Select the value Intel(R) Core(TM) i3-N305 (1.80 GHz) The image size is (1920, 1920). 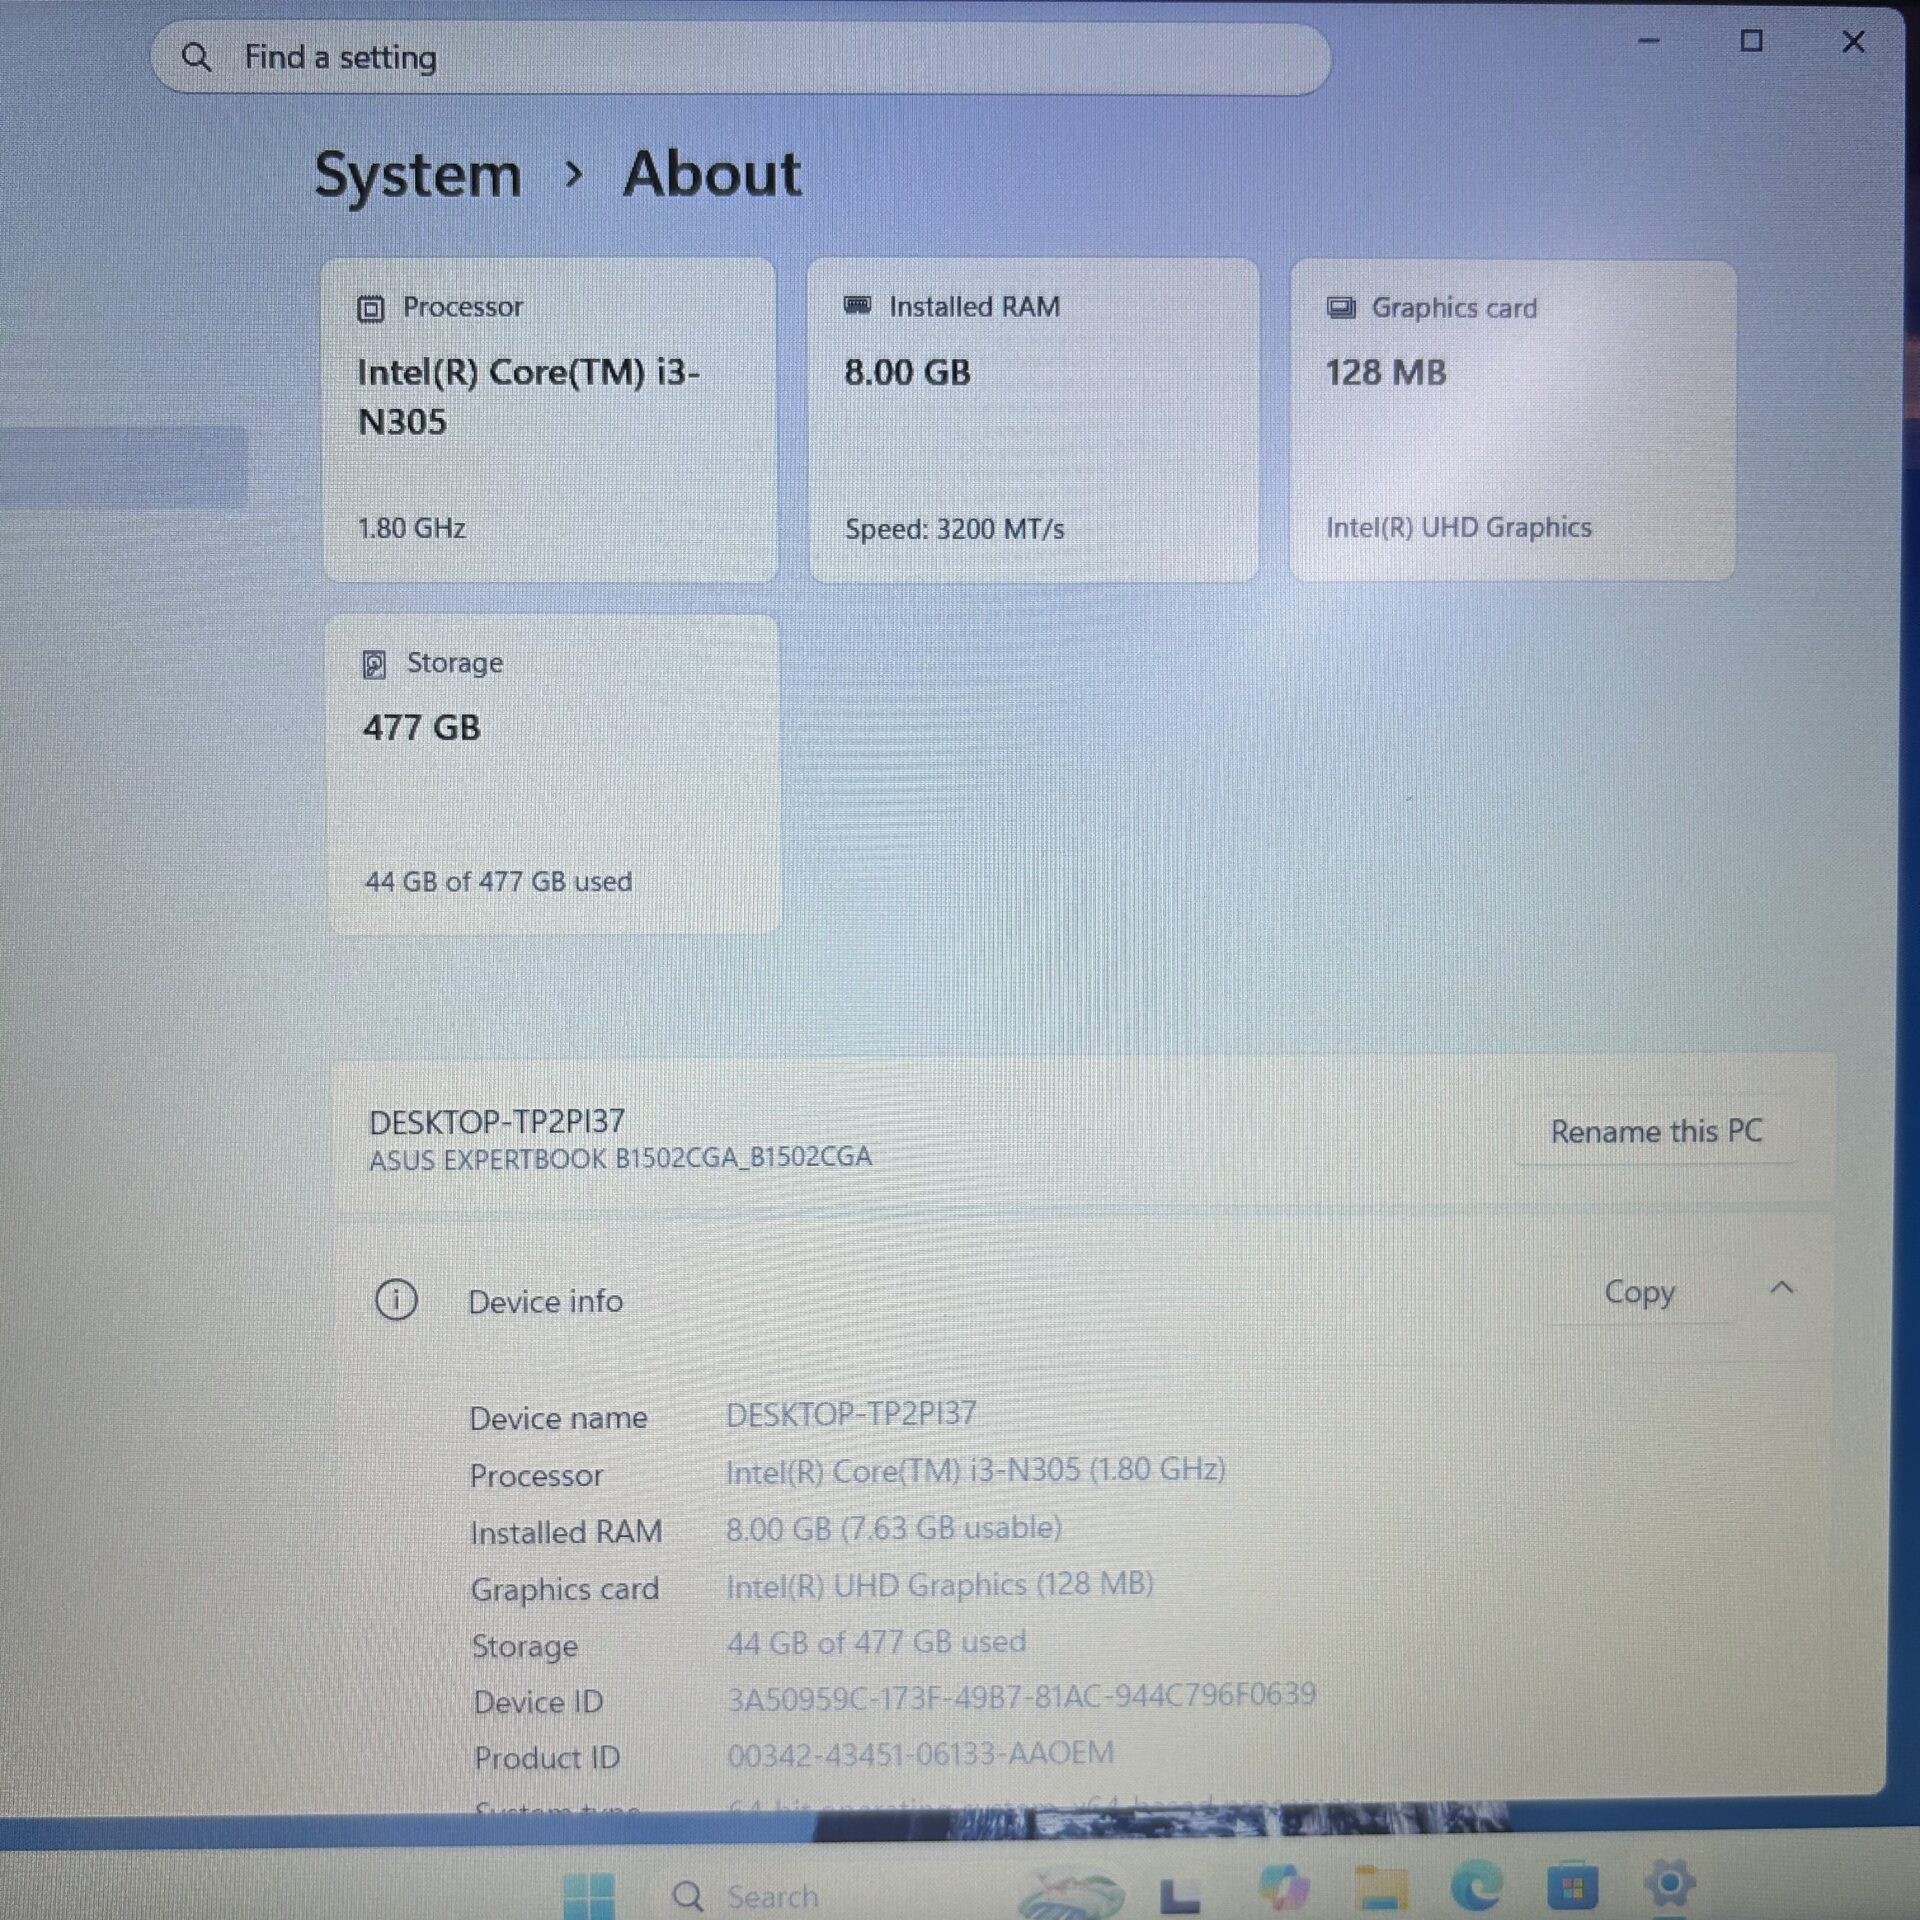click(x=975, y=1470)
